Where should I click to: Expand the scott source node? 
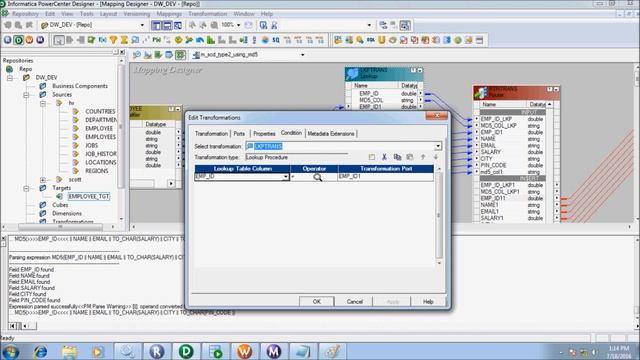tap(43, 180)
